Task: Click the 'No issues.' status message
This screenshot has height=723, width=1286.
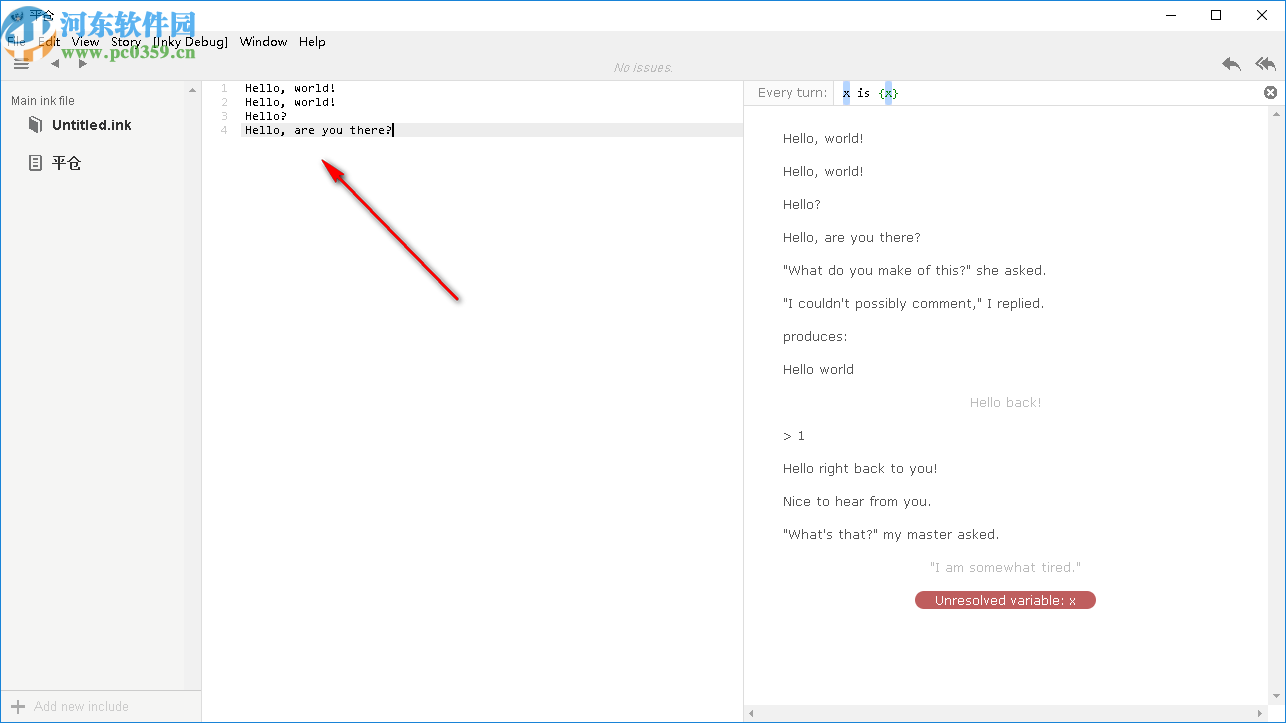Action: [643, 68]
